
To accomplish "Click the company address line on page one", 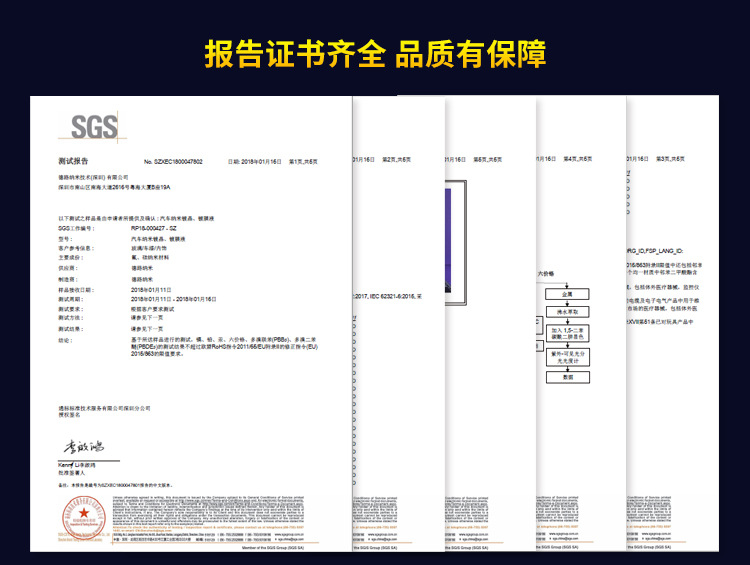I will pos(114,188).
